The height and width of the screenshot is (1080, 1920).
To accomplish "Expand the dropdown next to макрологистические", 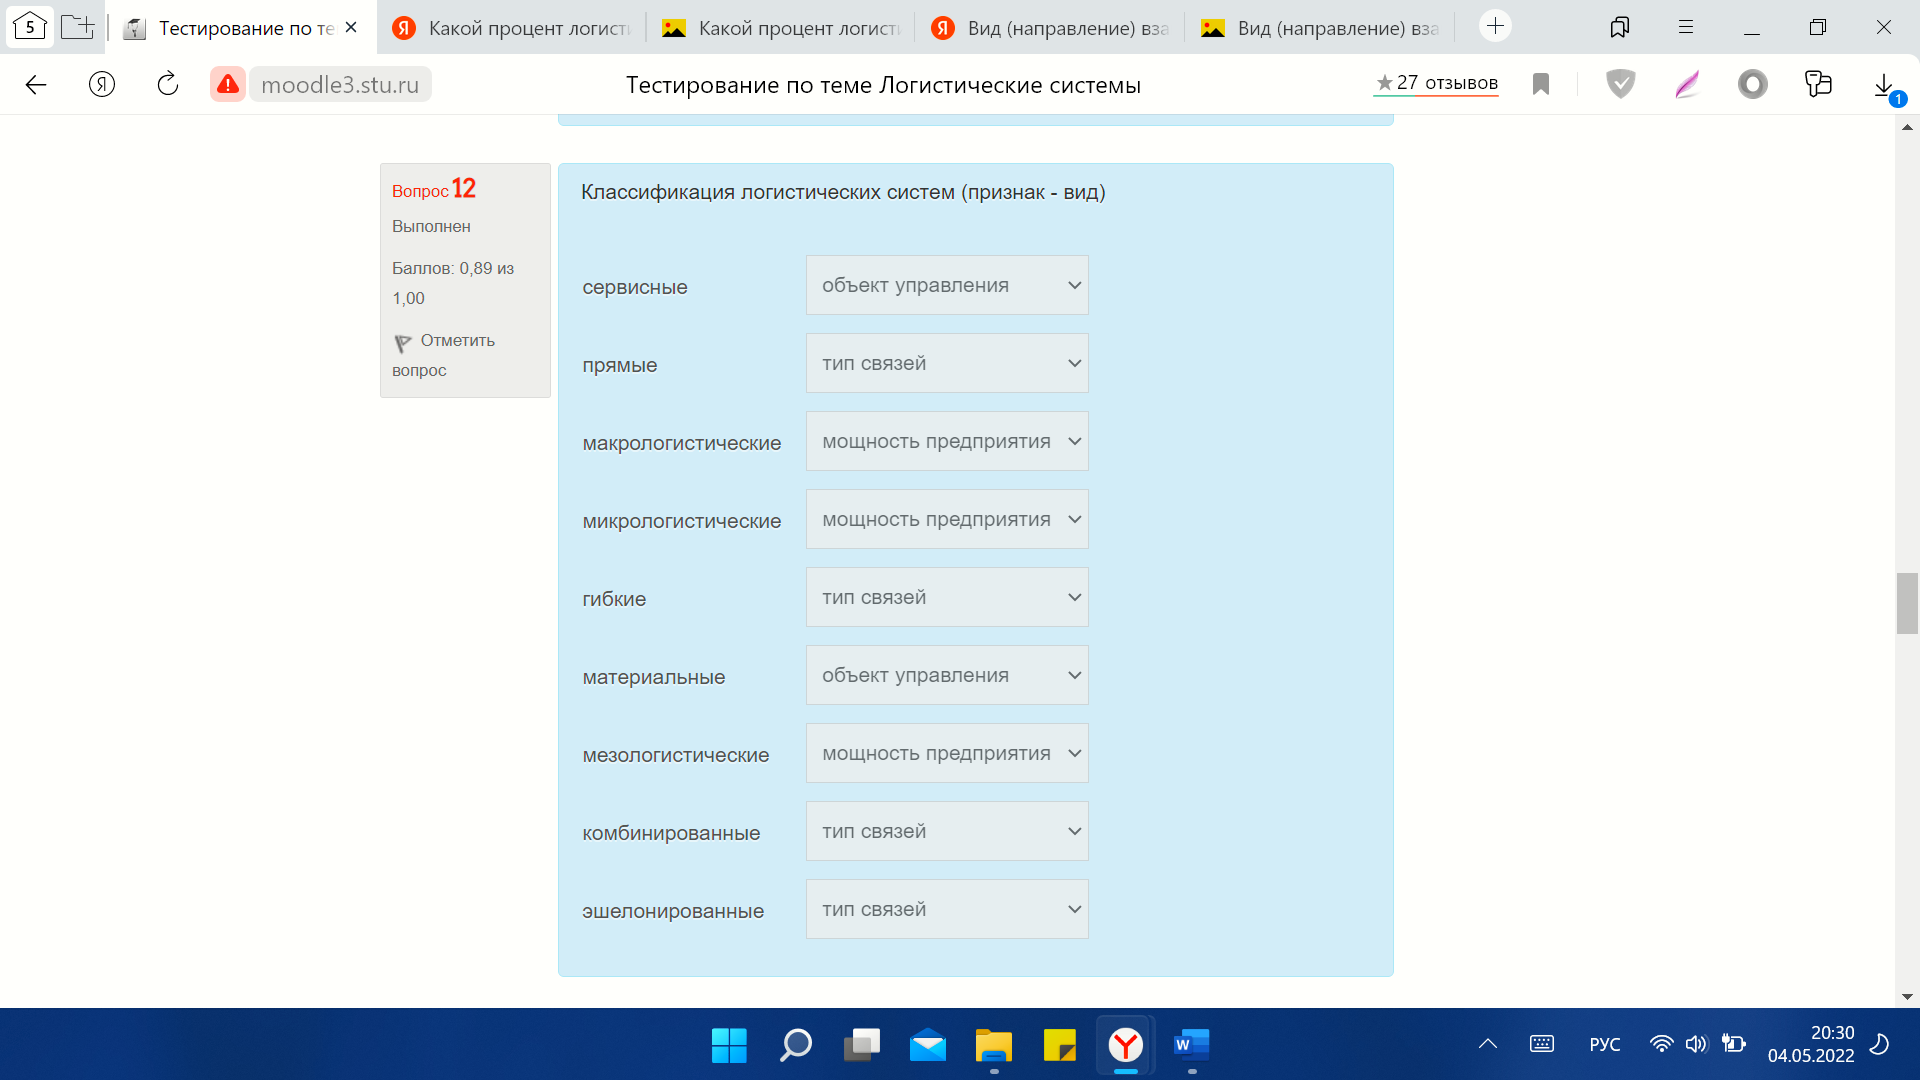I will tap(947, 441).
